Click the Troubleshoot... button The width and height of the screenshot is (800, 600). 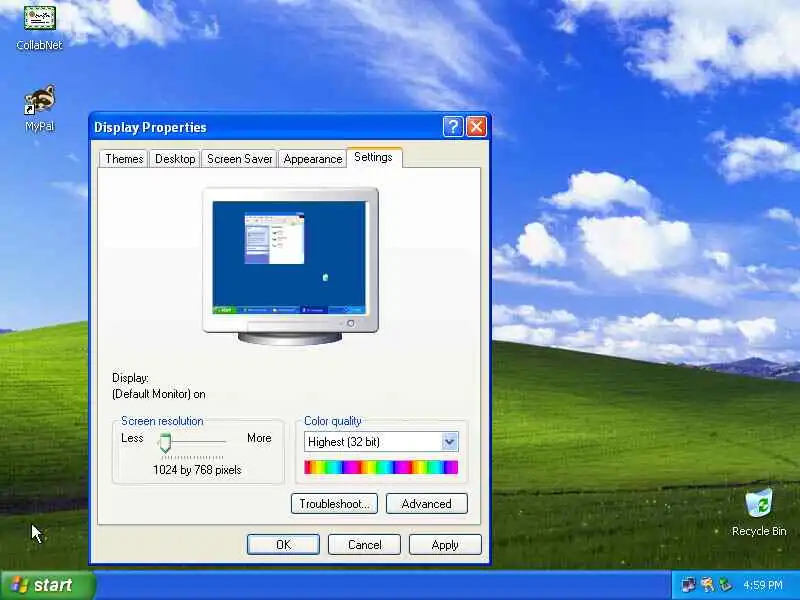[x=334, y=504]
